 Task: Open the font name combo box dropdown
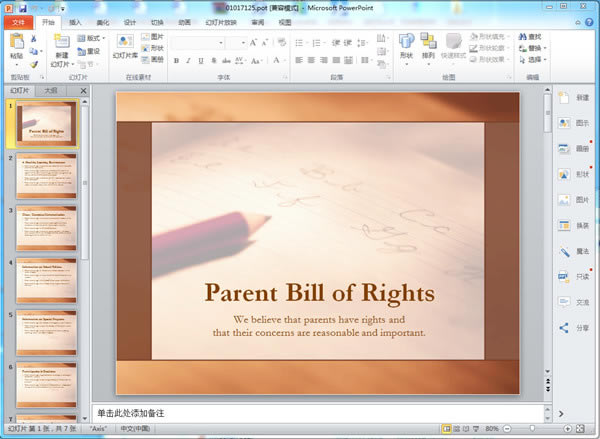221,42
